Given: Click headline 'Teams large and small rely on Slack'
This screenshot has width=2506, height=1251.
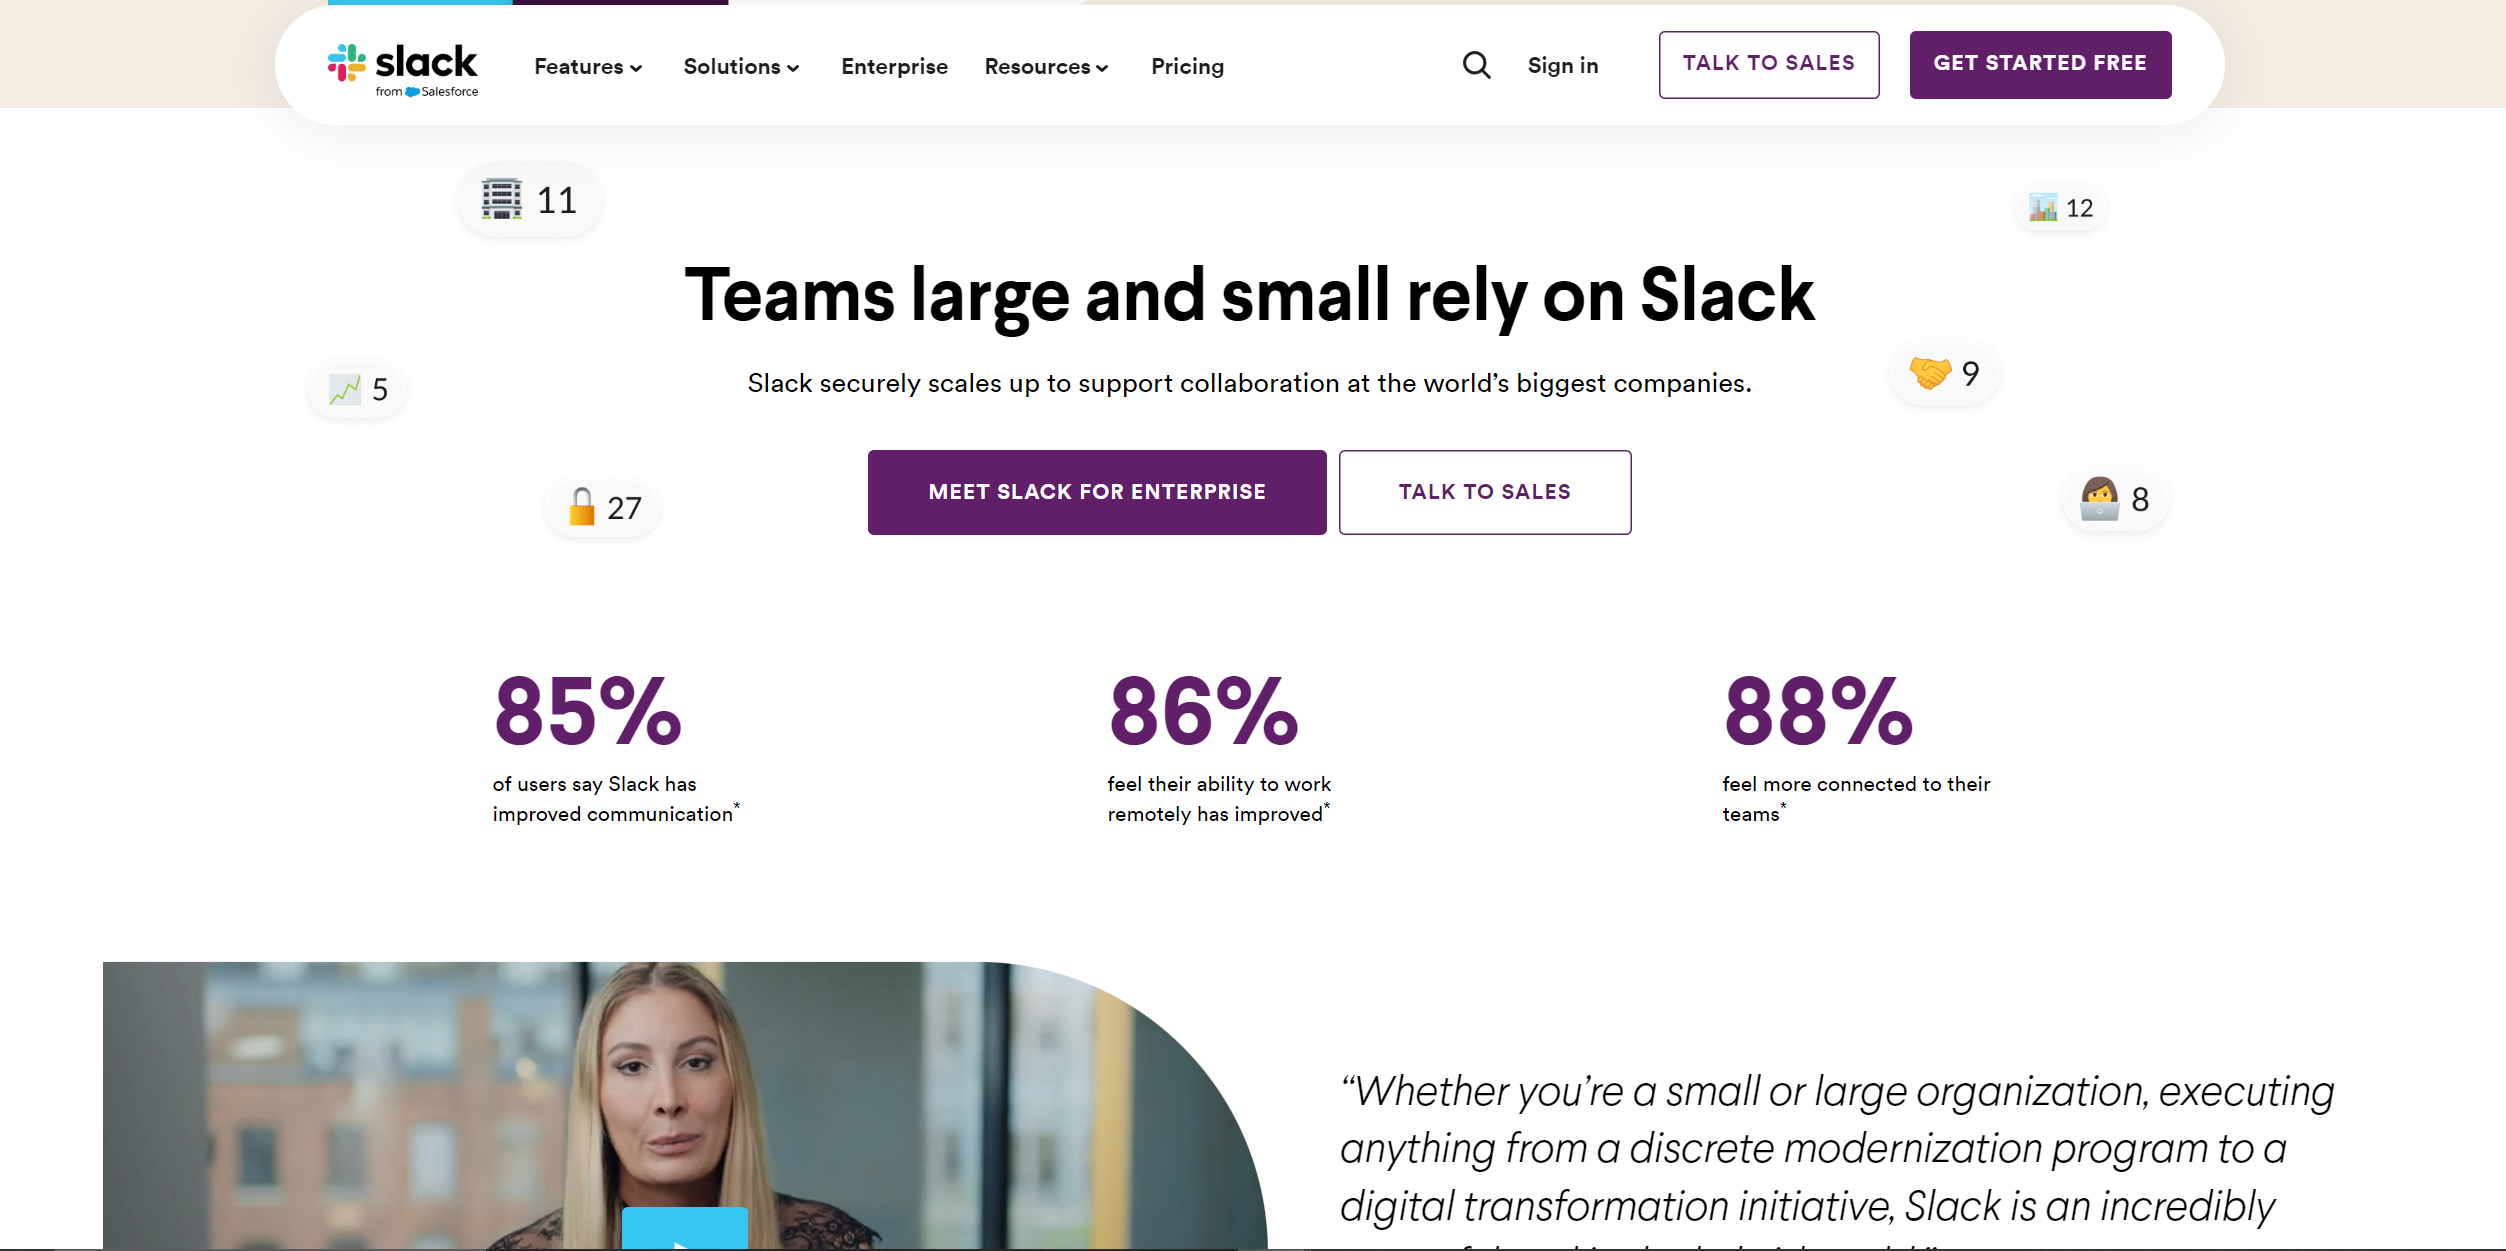Looking at the screenshot, I should [1249, 297].
